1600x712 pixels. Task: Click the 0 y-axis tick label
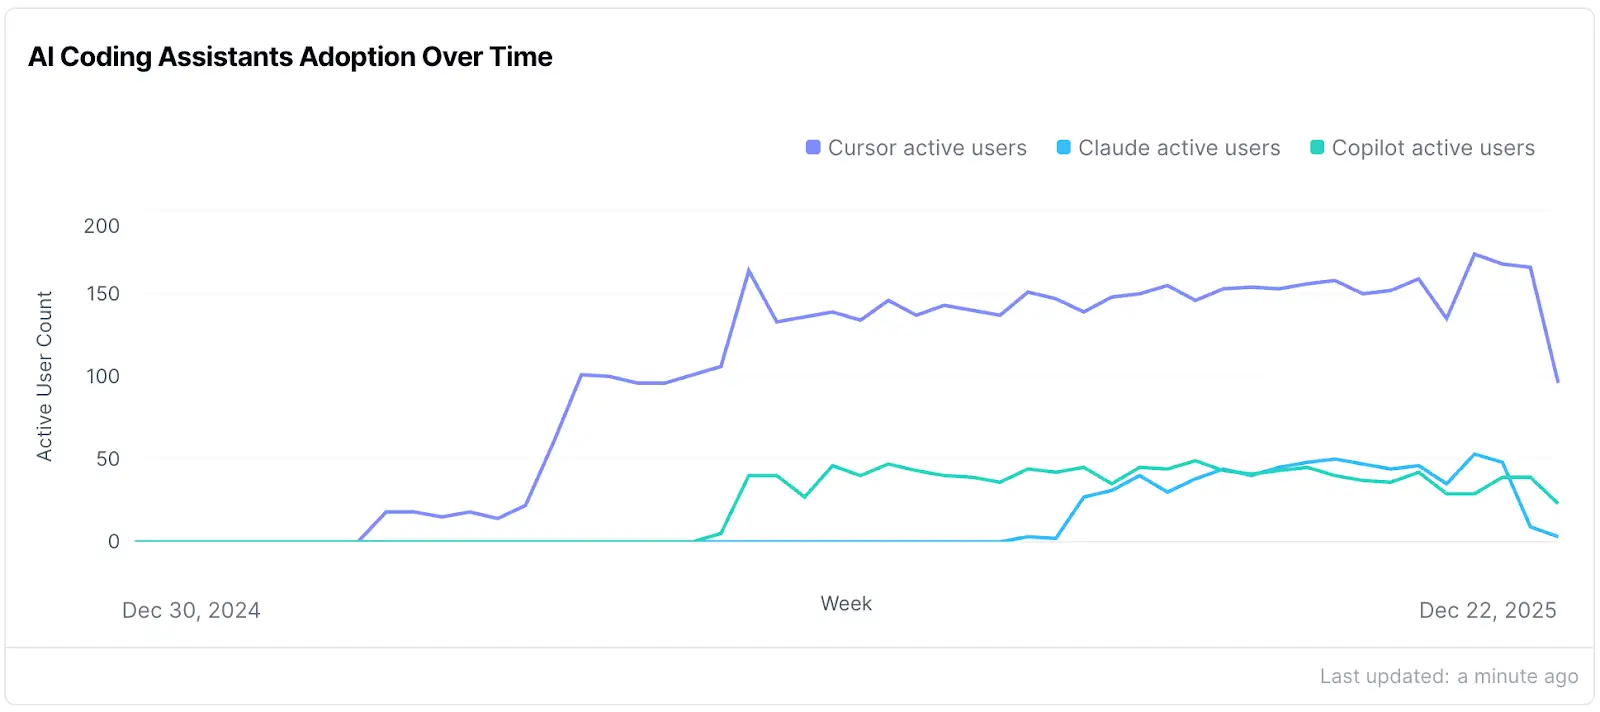(113, 541)
